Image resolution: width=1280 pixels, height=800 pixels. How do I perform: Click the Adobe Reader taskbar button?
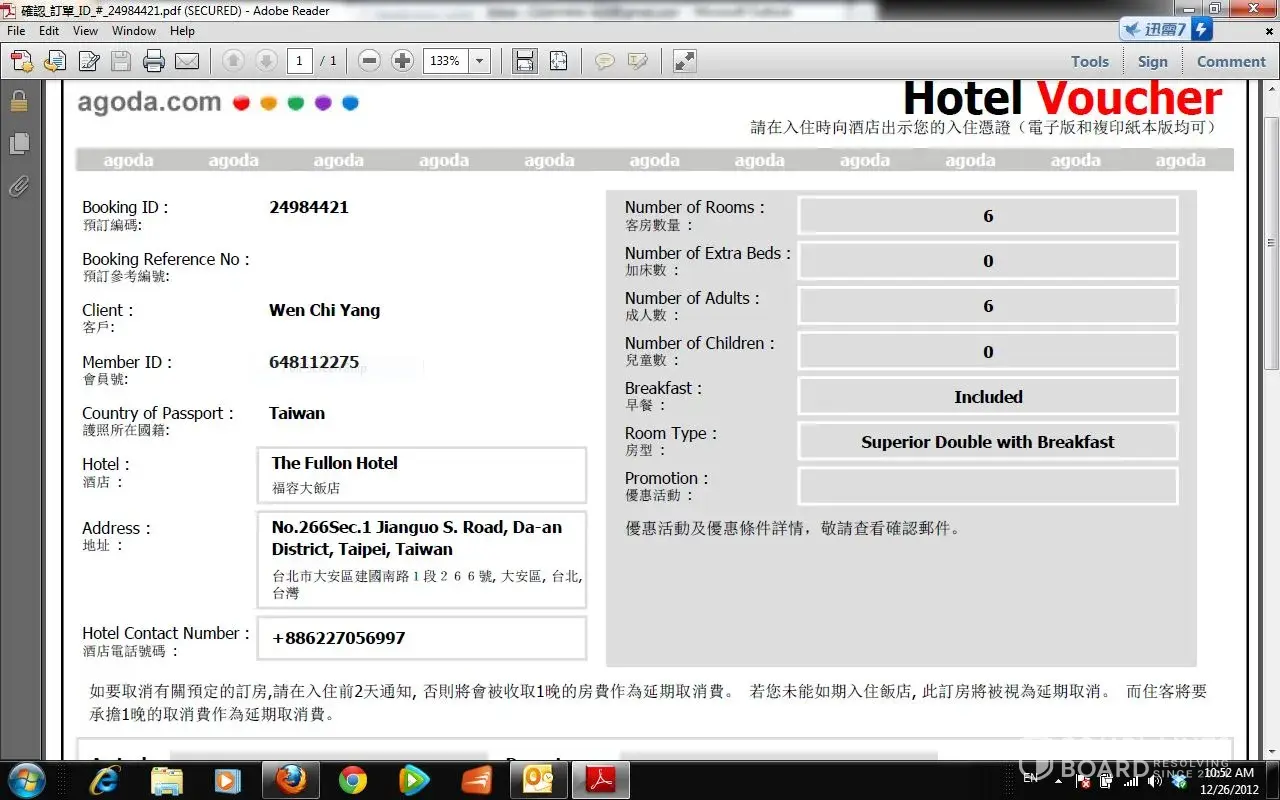[x=600, y=780]
